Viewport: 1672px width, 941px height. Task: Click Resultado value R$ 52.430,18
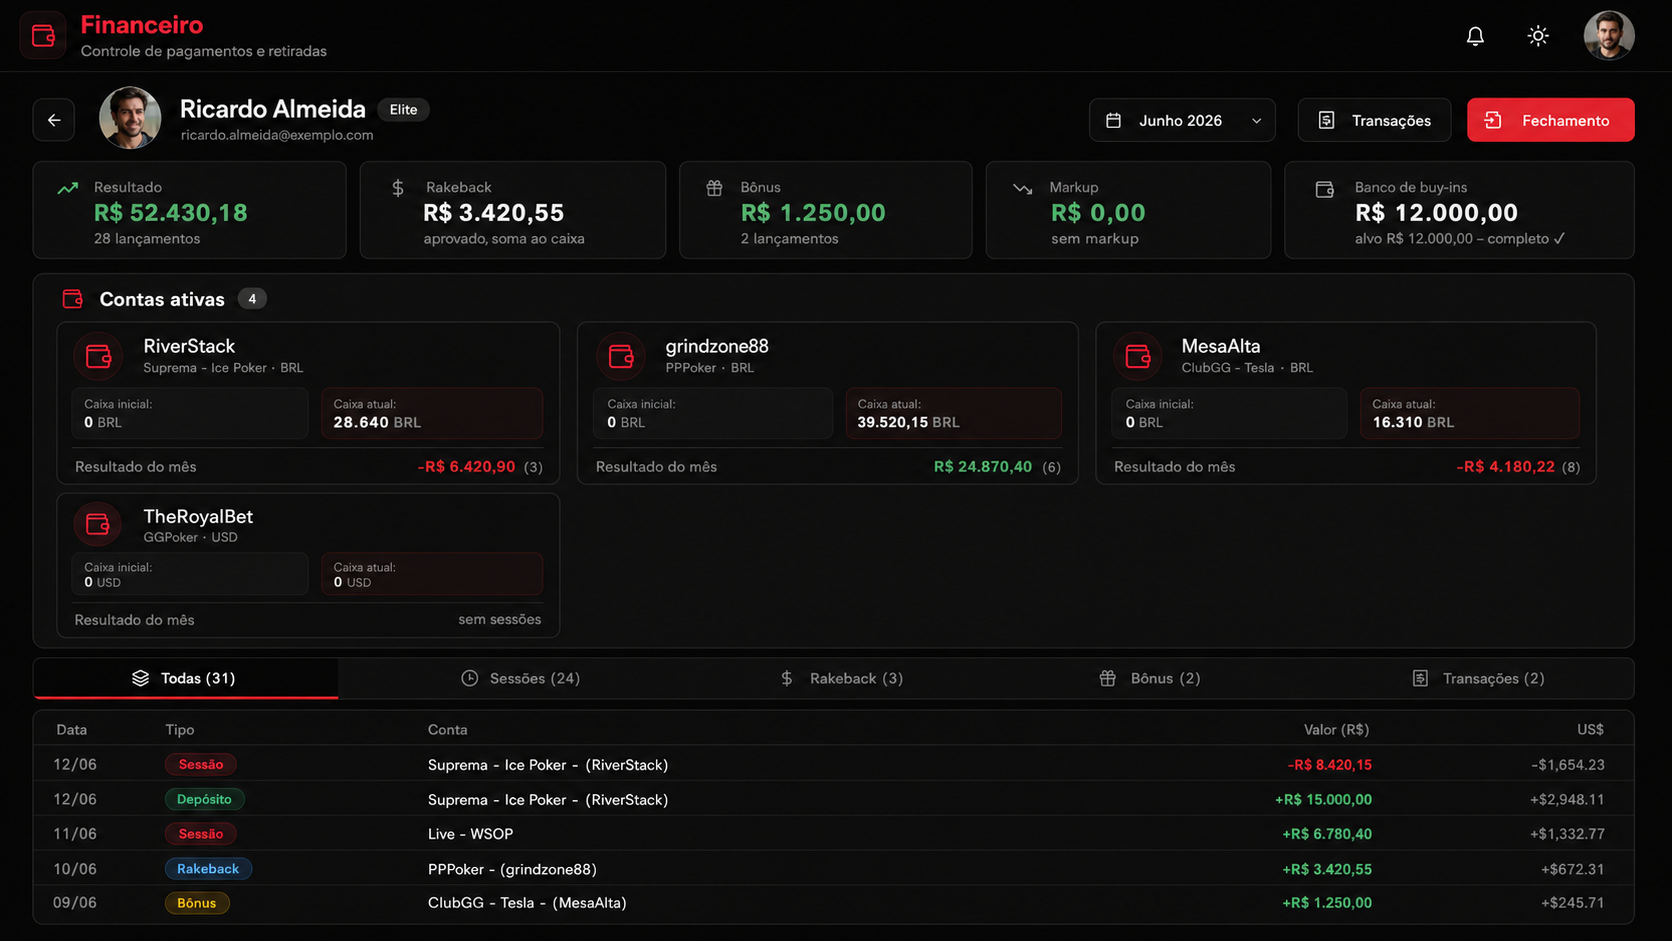(x=171, y=213)
